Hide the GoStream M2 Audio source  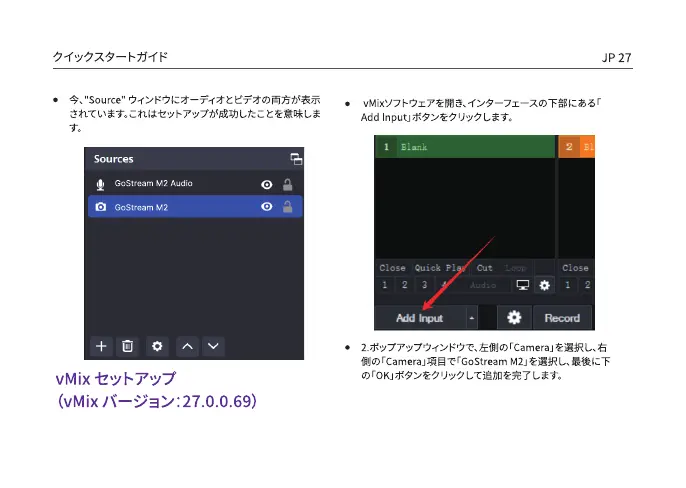coord(267,184)
